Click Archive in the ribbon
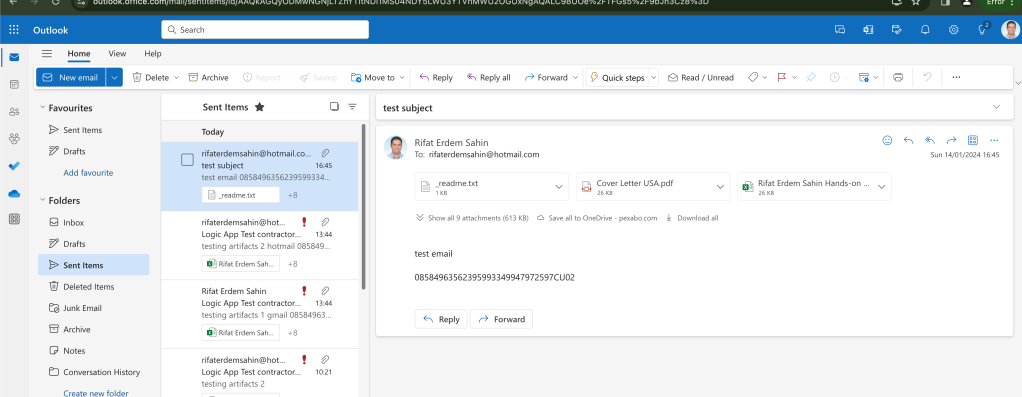1022x397 pixels. [209, 78]
